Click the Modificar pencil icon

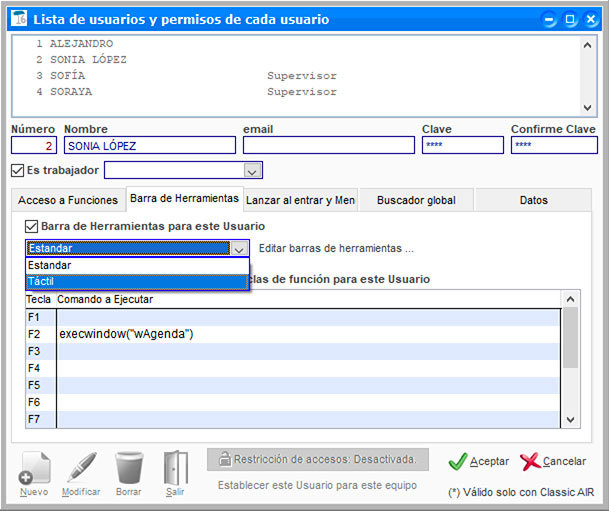82,468
